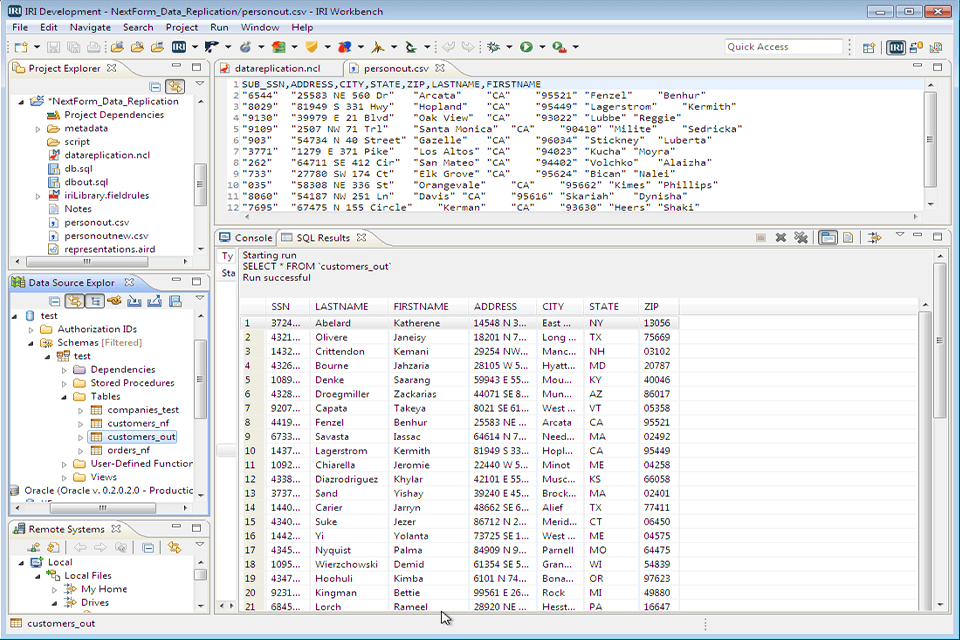960x640 pixels.
Task: Open the Run button dropdown arrow
Action: pyautogui.click(x=542, y=47)
